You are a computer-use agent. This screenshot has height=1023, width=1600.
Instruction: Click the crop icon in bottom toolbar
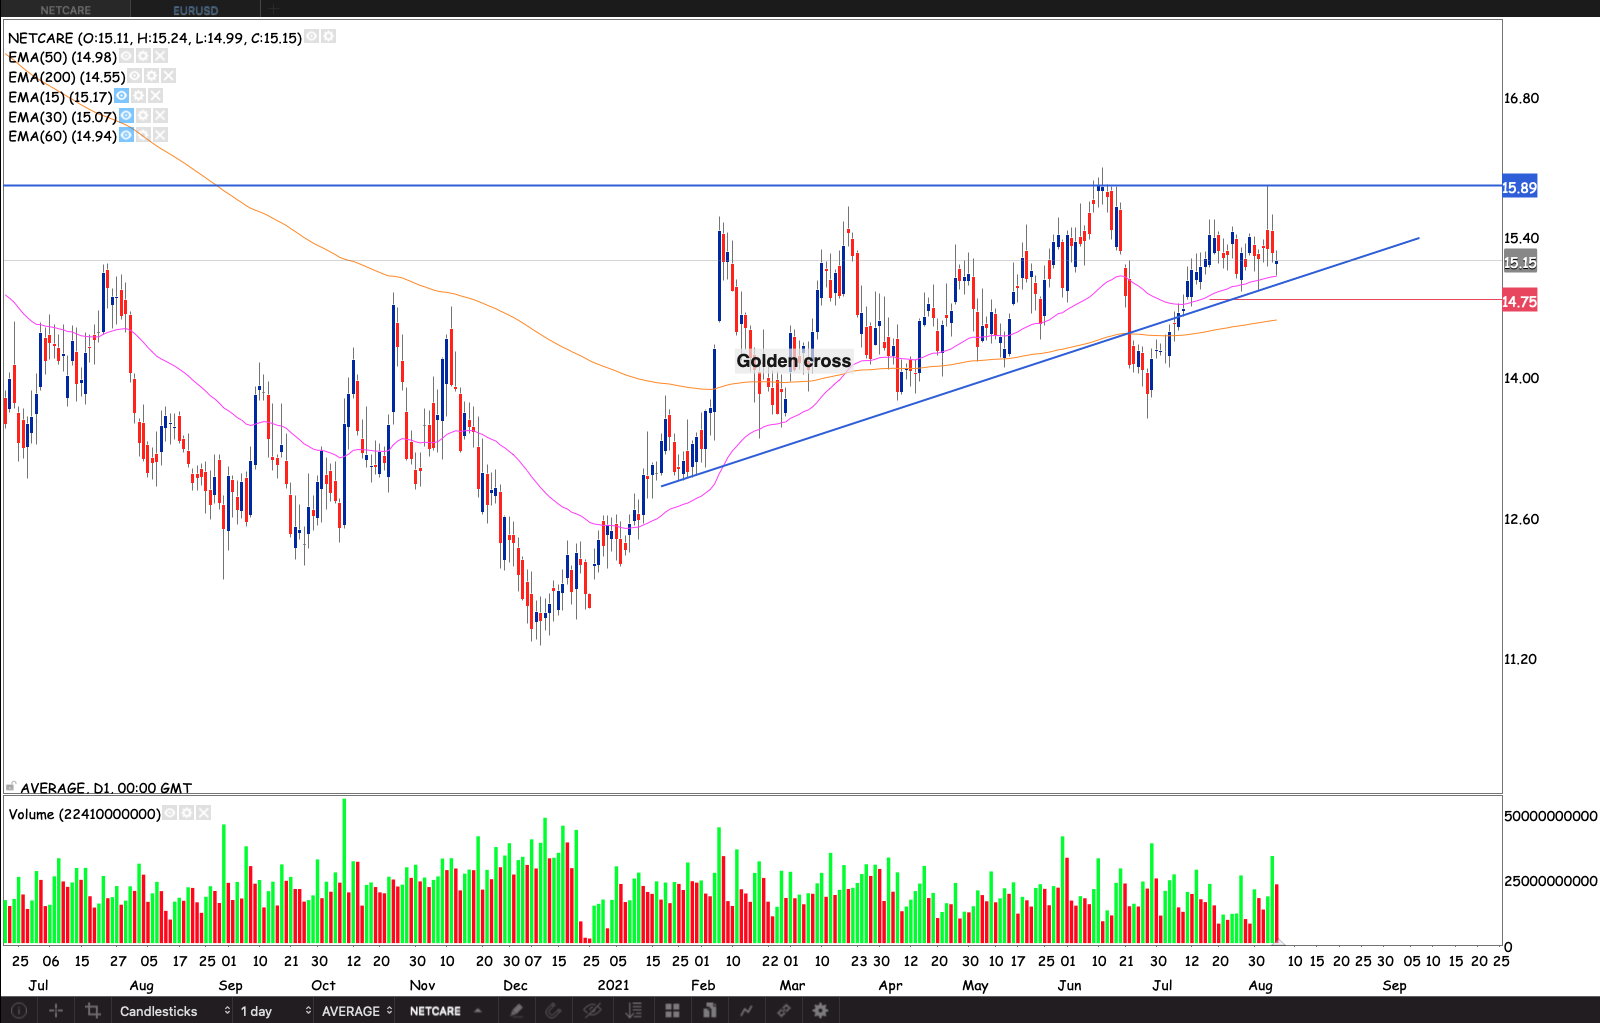93,1011
